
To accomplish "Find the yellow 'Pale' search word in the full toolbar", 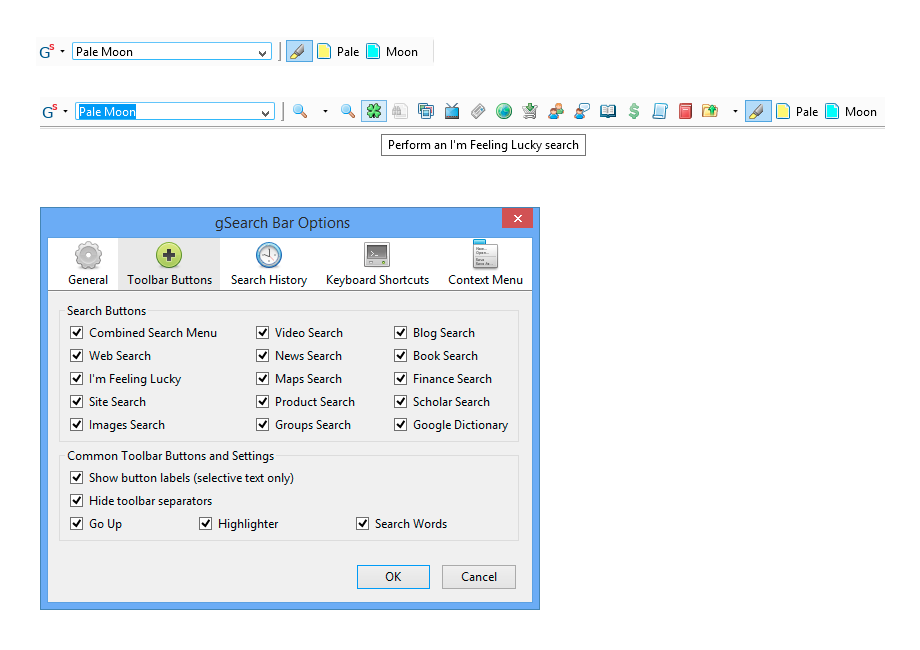I will click(797, 111).
